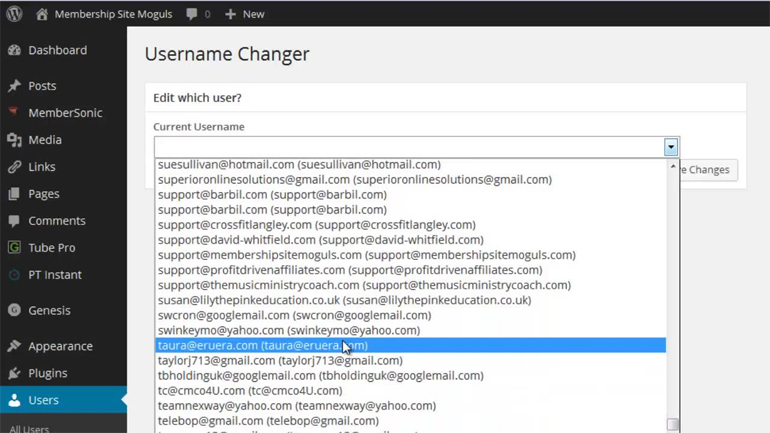Open the site home icon

(x=42, y=14)
